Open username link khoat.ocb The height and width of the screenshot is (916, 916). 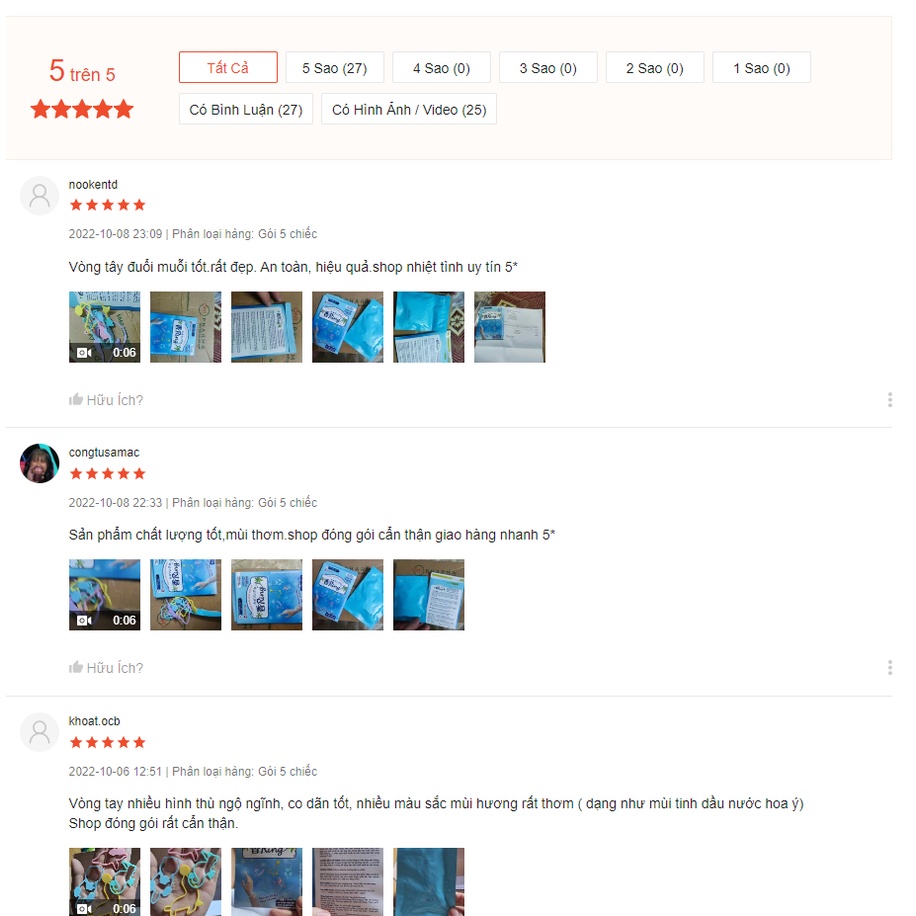tap(94, 721)
